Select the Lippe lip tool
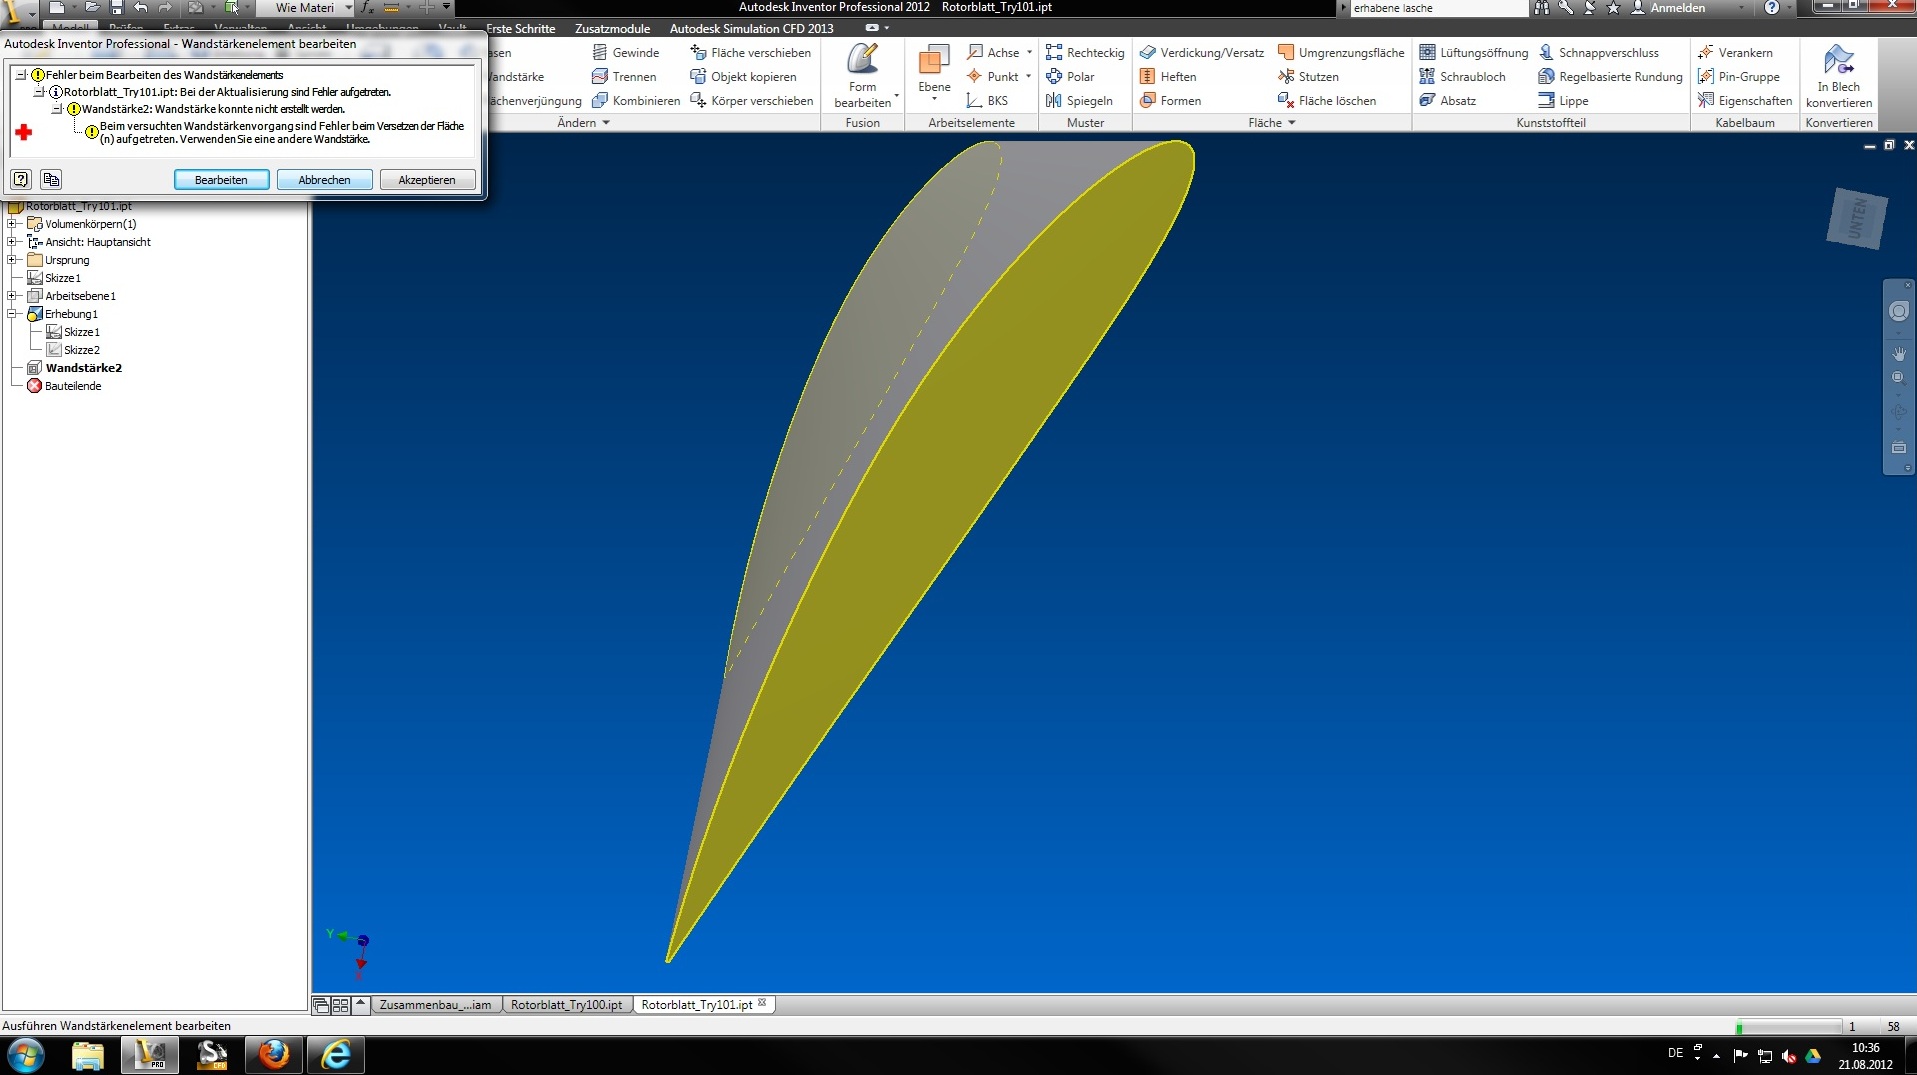The width and height of the screenshot is (1917, 1075). click(x=1564, y=100)
